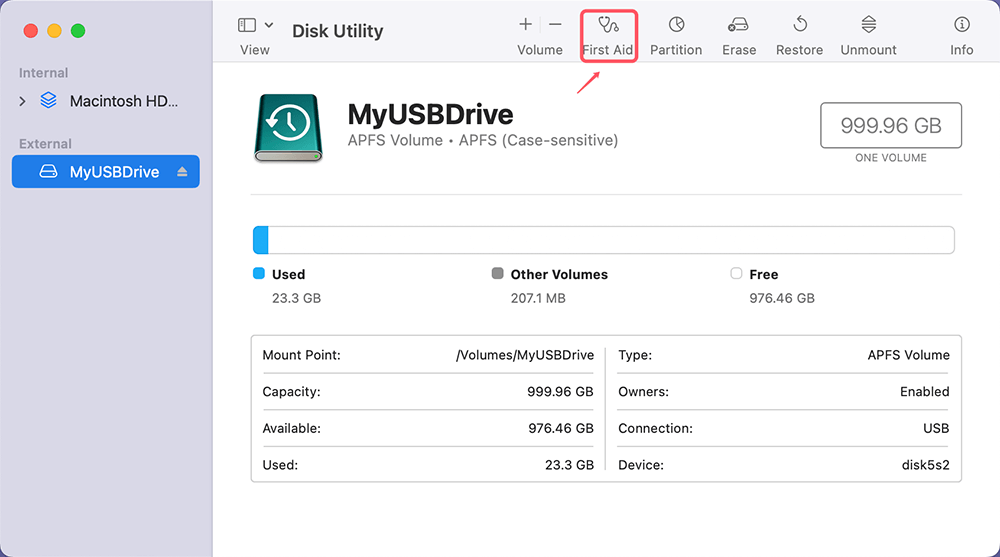Expand the Macintosh HD tree item
This screenshot has height=557, width=1000.
tap(23, 101)
